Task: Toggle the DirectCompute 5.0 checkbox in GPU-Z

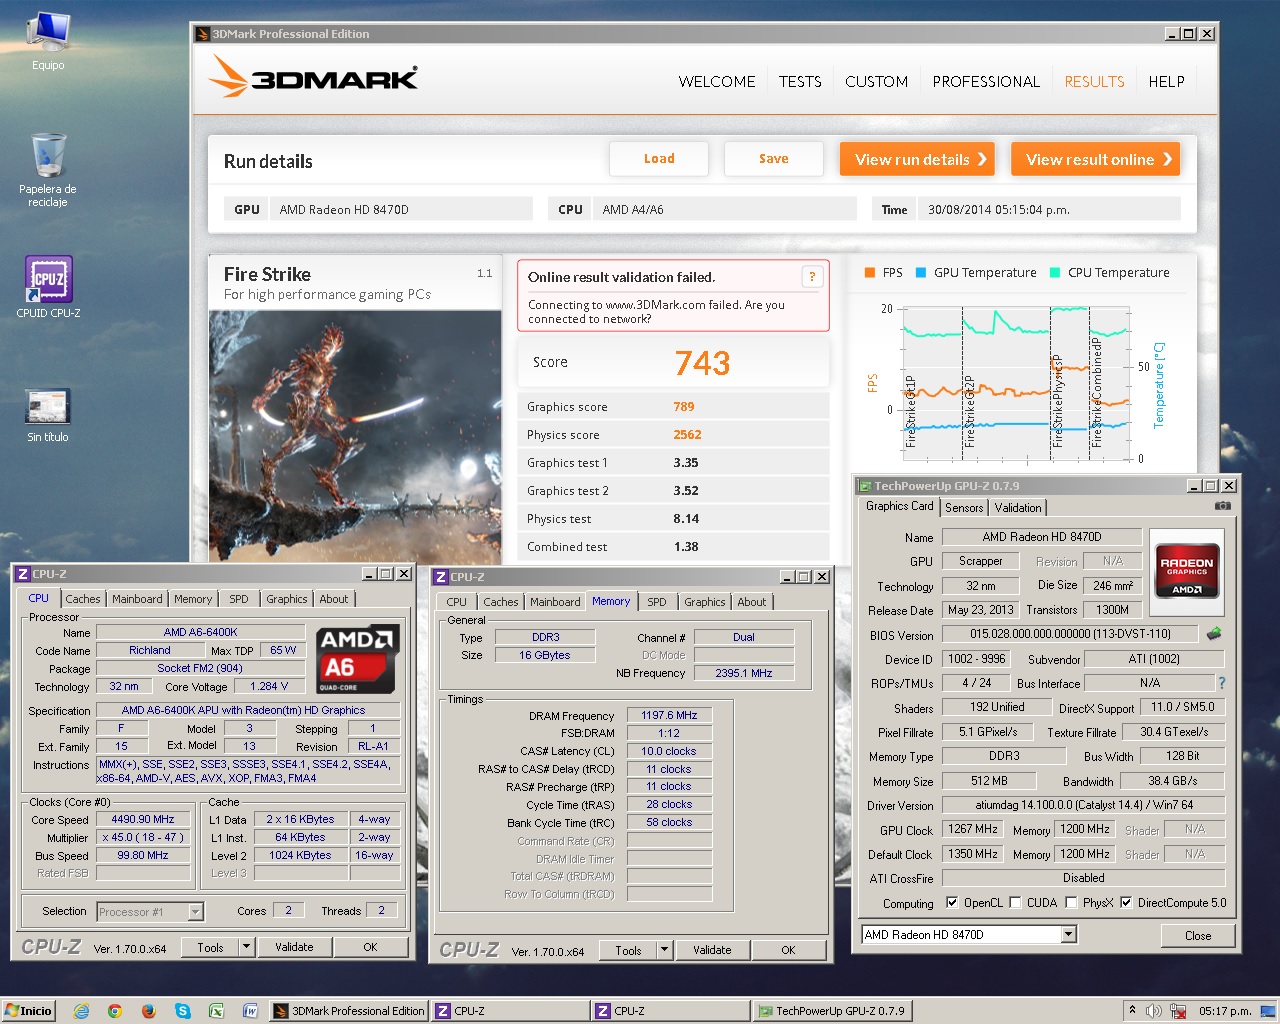Action: coord(1126,902)
